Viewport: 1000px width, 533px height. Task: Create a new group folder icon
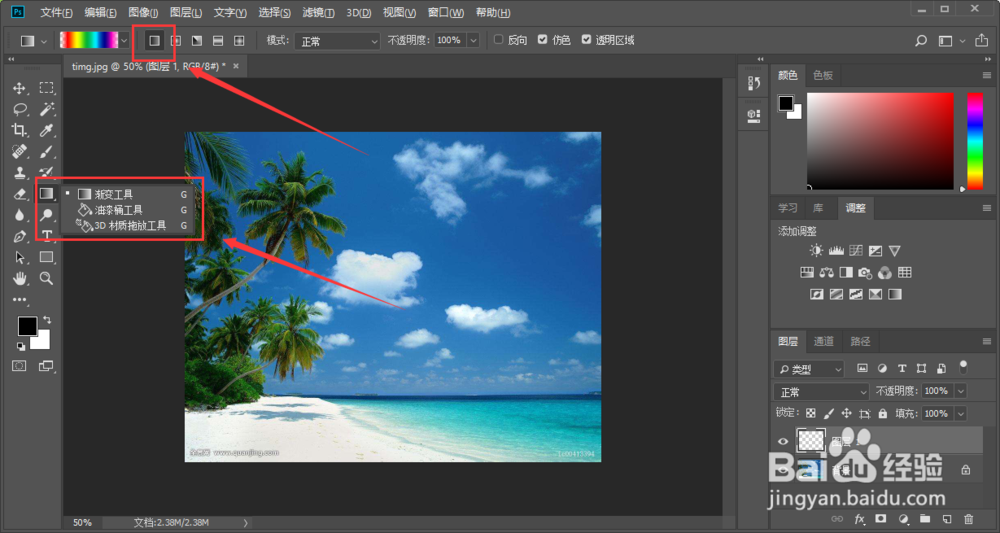click(925, 519)
